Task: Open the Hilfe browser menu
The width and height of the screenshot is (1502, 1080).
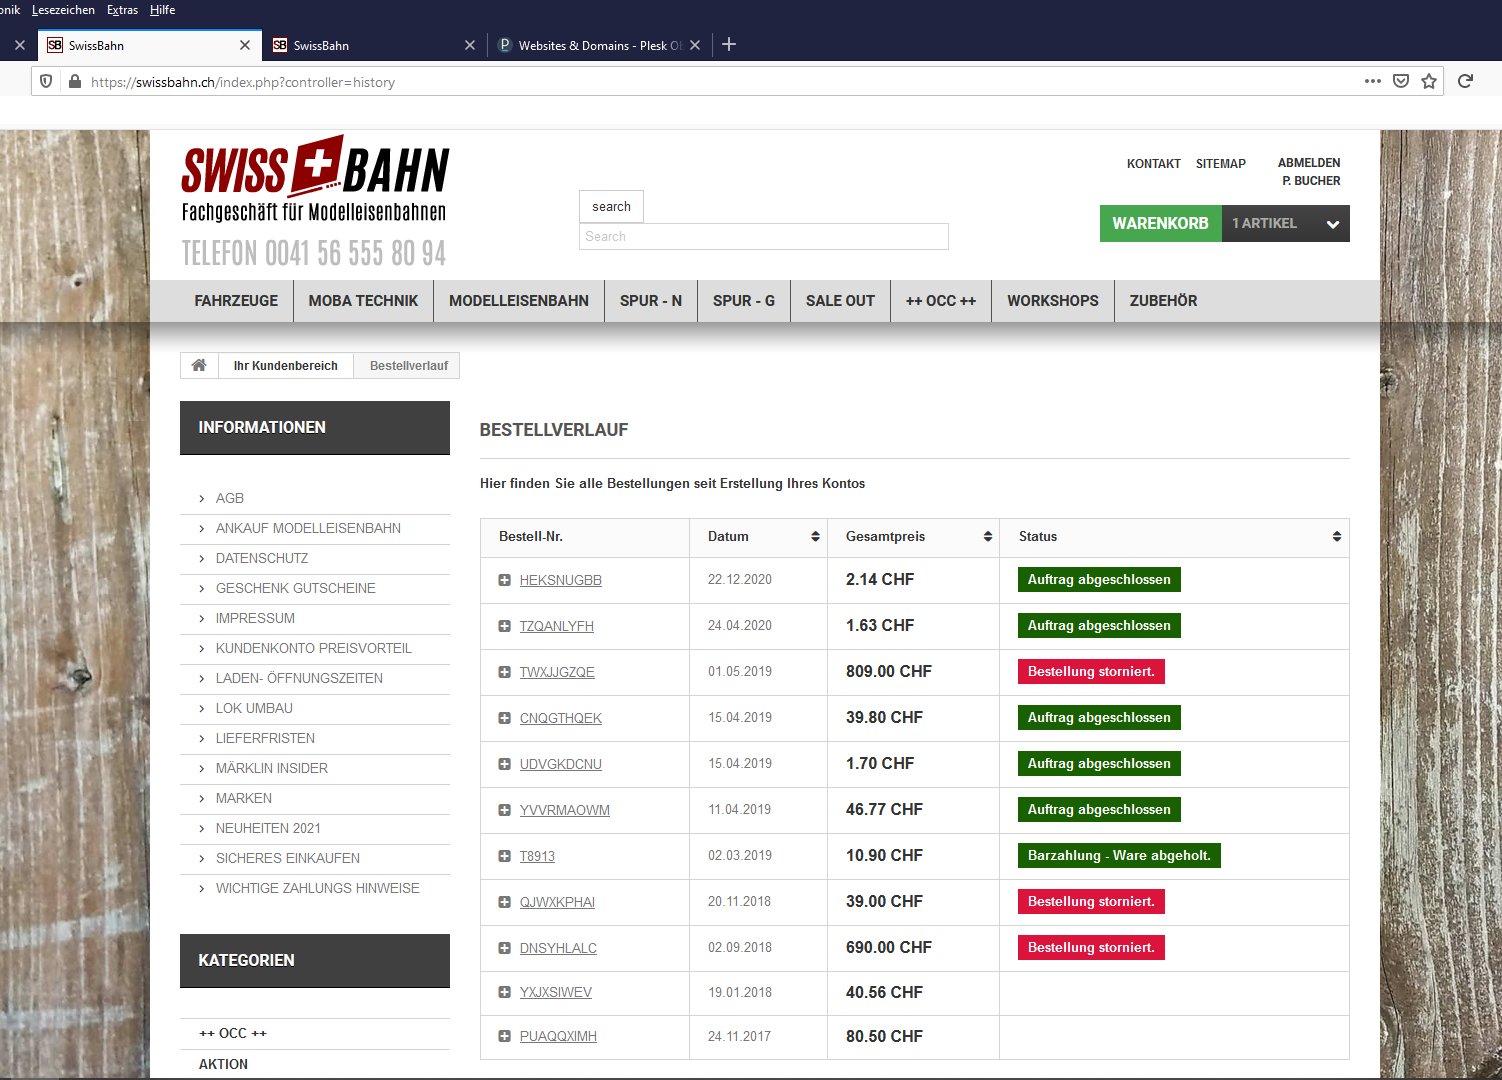Action: coord(162,10)
